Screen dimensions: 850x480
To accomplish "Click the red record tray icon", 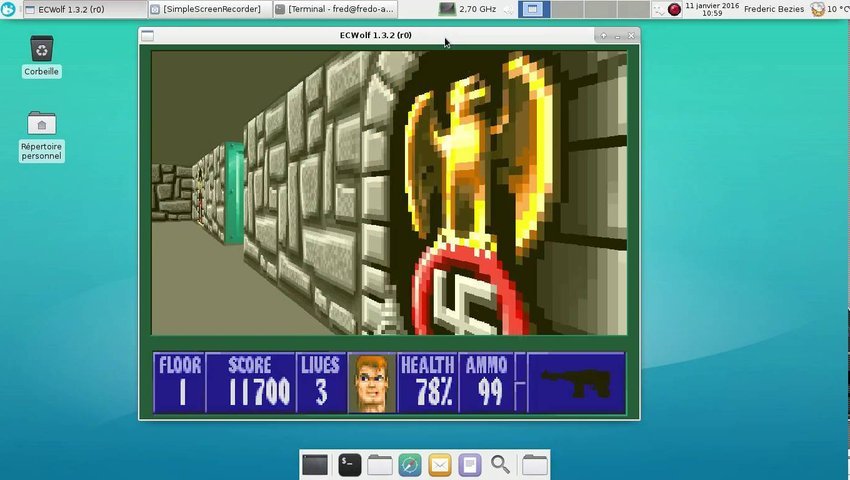I will (674, 9).
